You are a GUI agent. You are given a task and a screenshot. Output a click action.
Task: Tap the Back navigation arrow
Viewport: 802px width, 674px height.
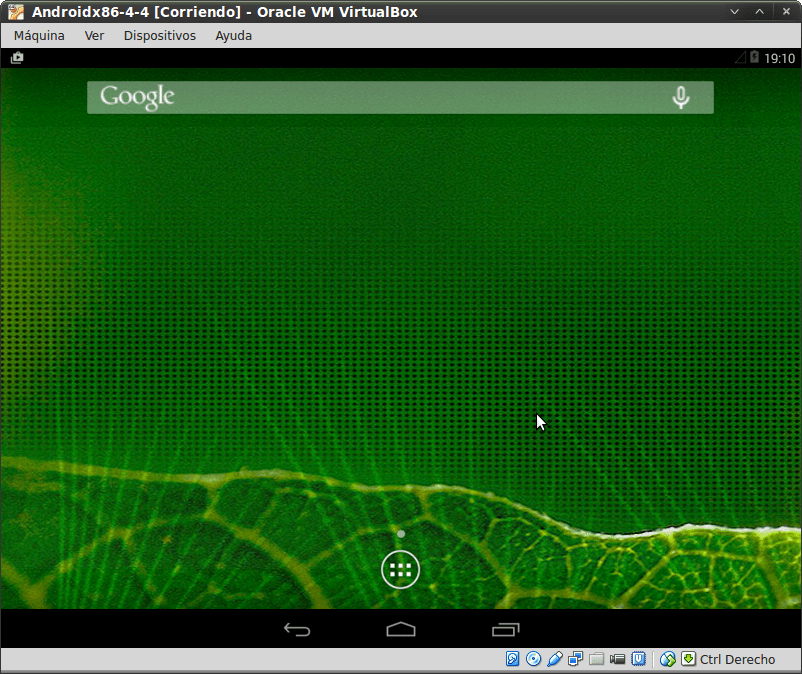[296, 630]
